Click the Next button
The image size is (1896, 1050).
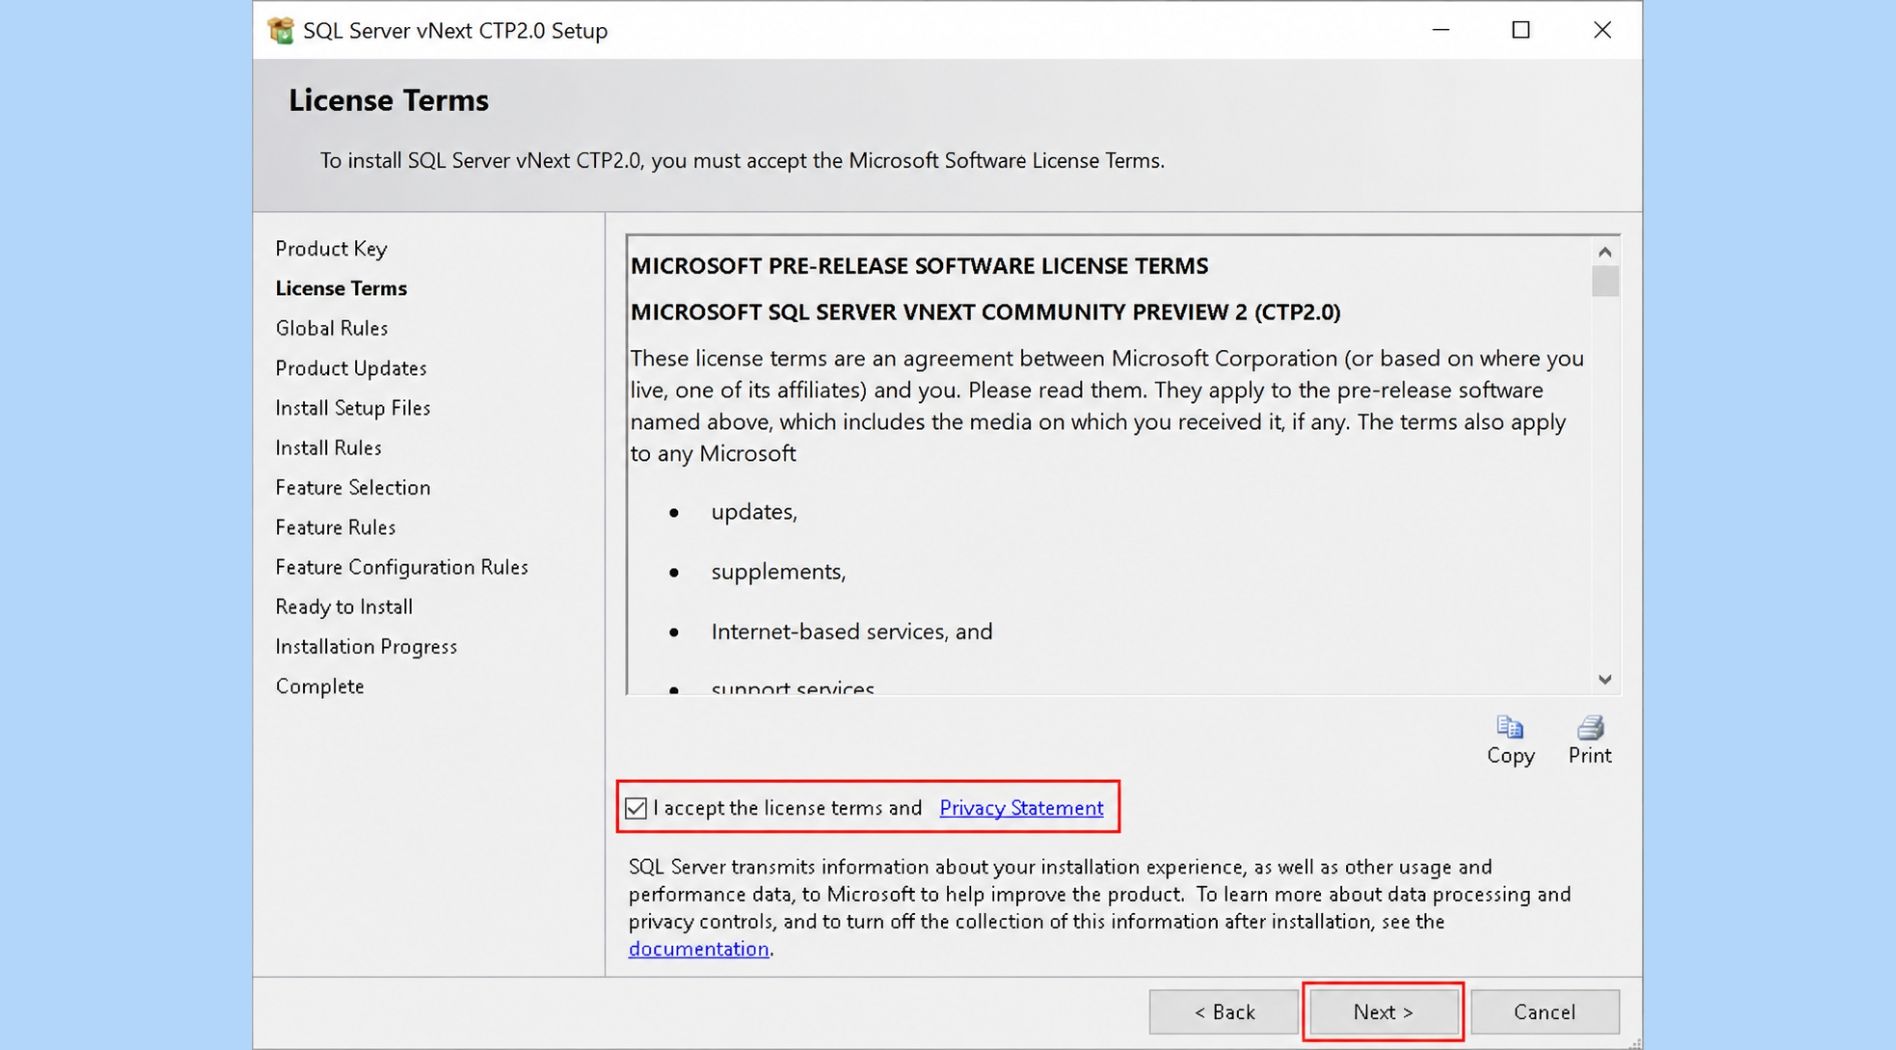tap(1383, 1012)
